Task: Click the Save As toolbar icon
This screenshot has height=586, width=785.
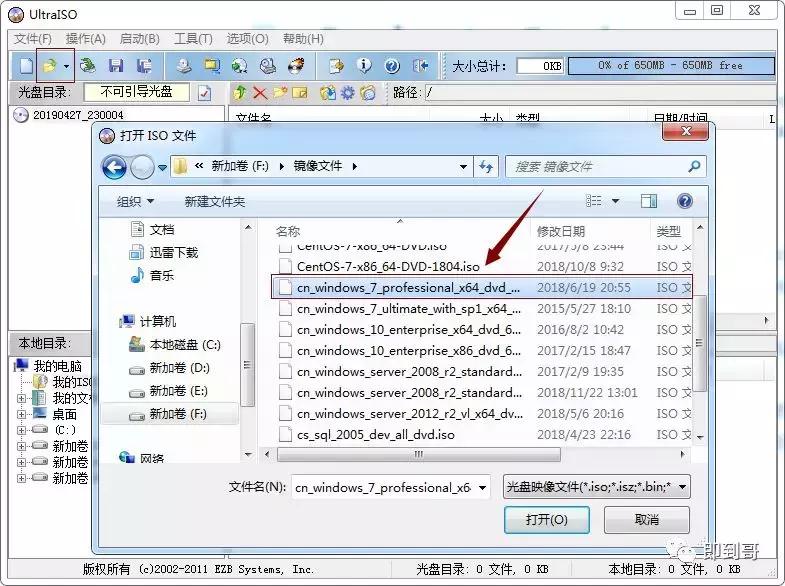Action: pos(144,66)
